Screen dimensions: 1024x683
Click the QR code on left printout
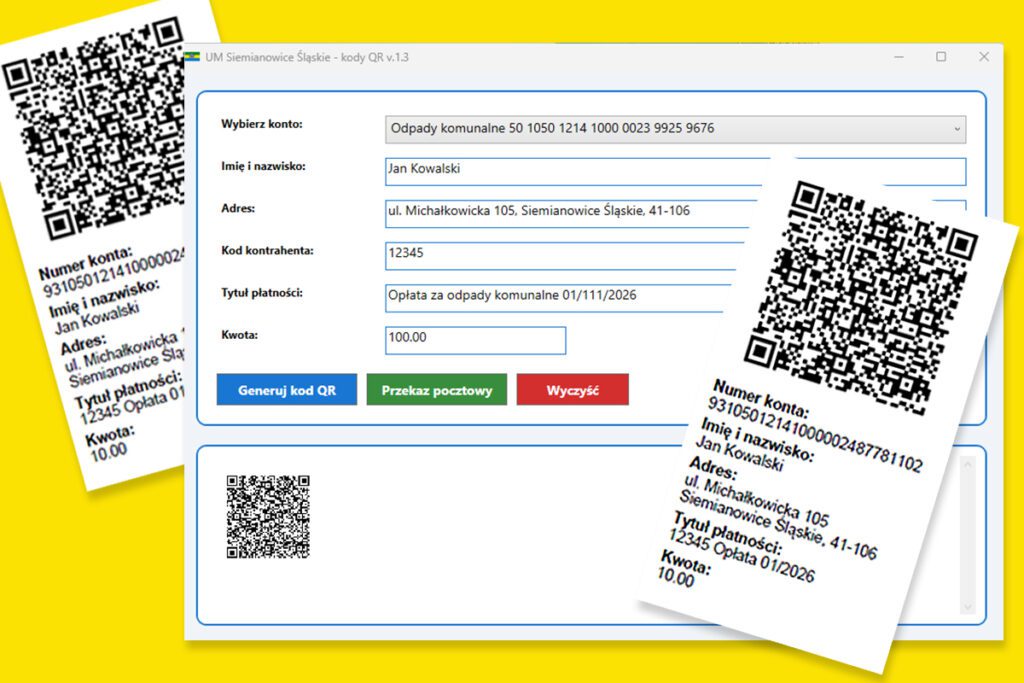95,130
